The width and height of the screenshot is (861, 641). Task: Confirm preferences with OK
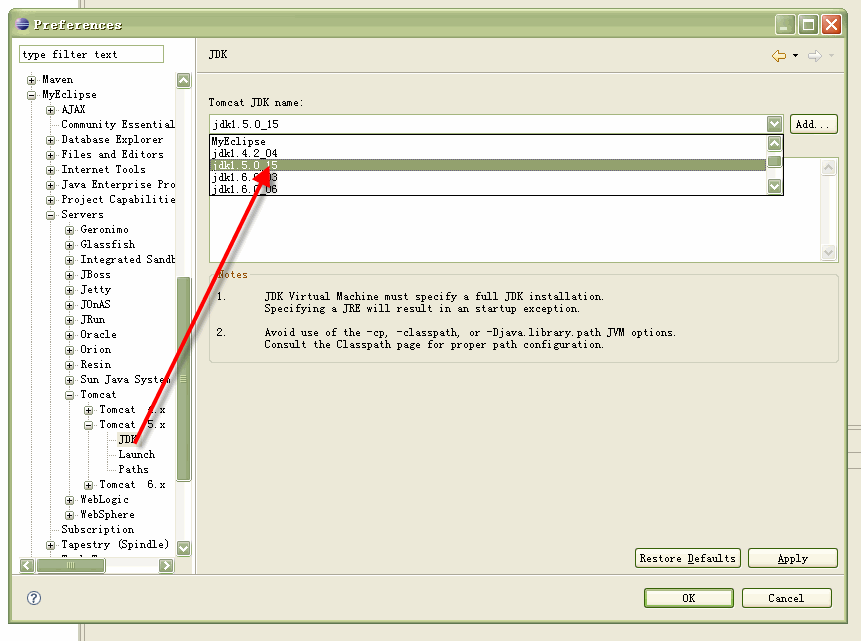(x=689, y=598)
